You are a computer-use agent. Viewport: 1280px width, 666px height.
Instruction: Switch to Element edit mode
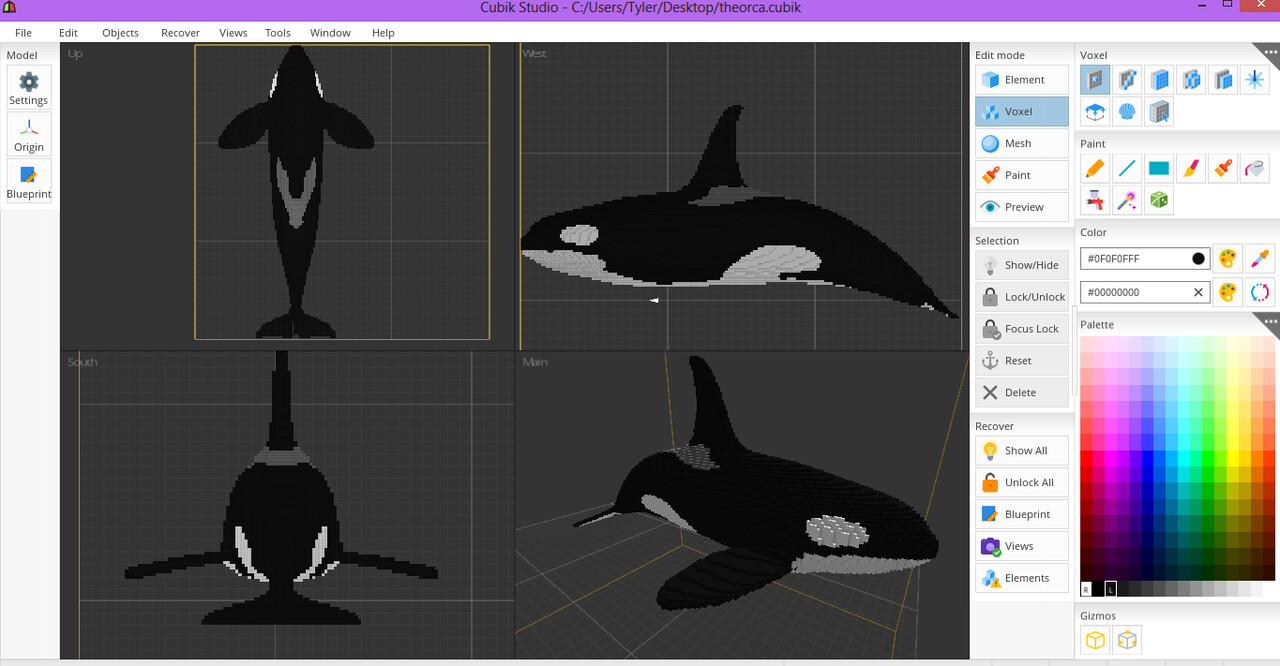coord(1022,80)
